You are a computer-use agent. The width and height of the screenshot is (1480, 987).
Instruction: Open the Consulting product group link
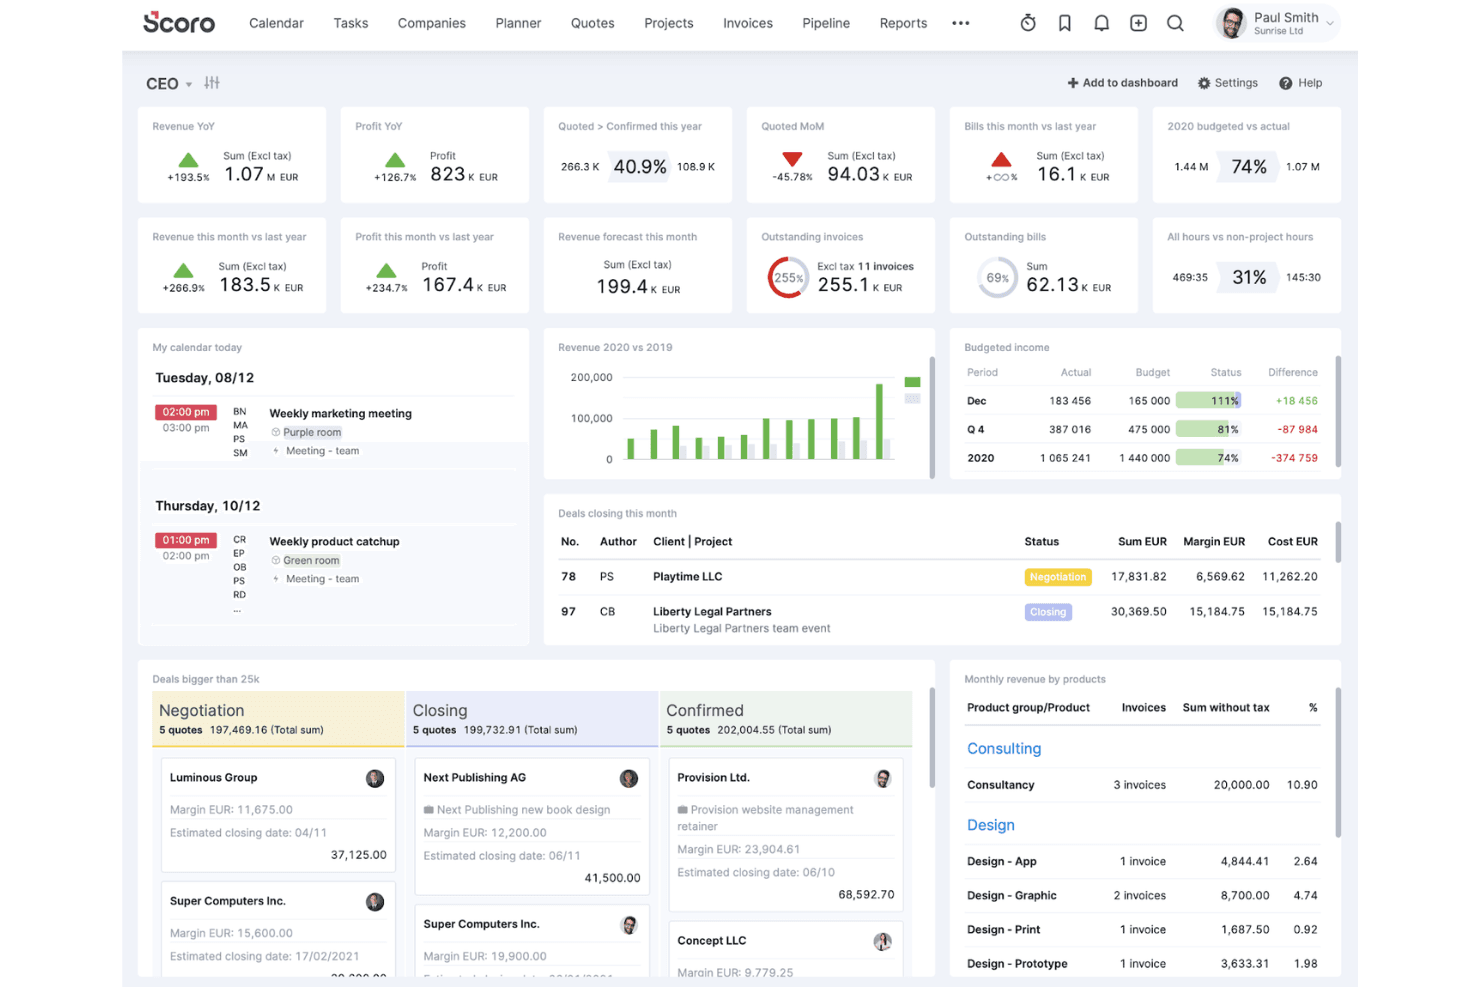click(x=1004, y=749)
